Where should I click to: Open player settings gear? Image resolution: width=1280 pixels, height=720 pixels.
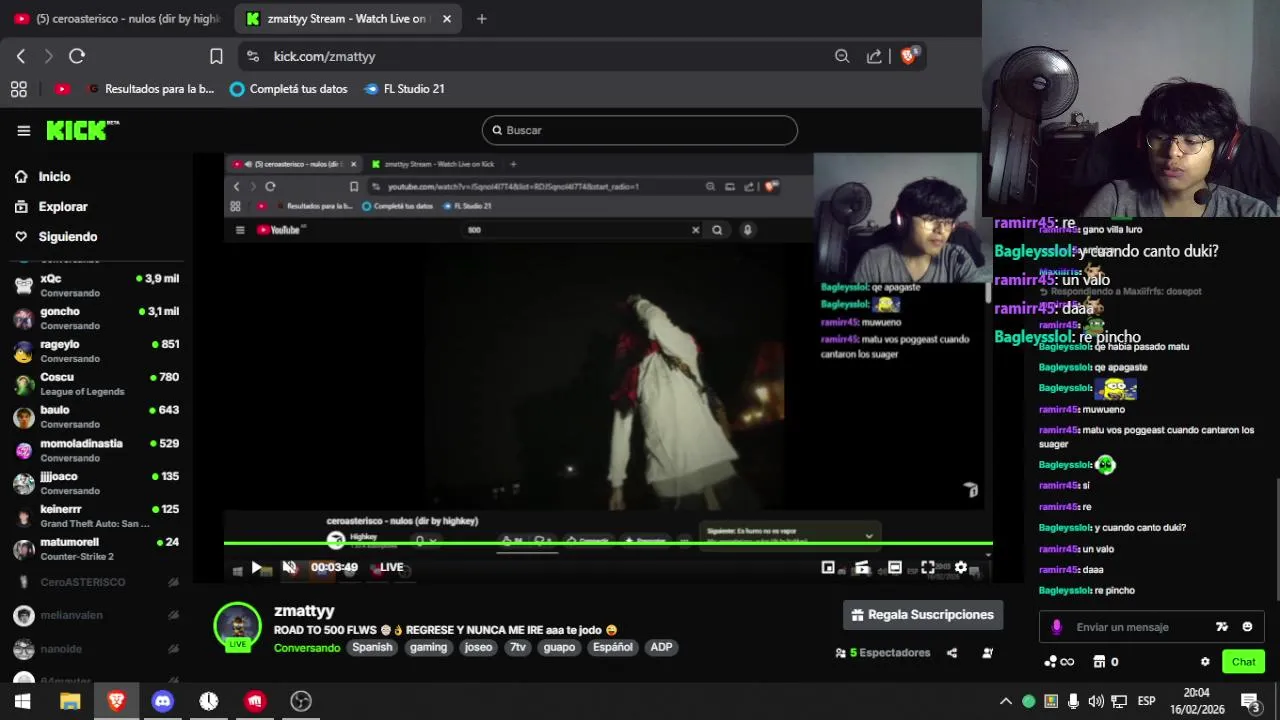pyautogui.click(x=961, y=567)
